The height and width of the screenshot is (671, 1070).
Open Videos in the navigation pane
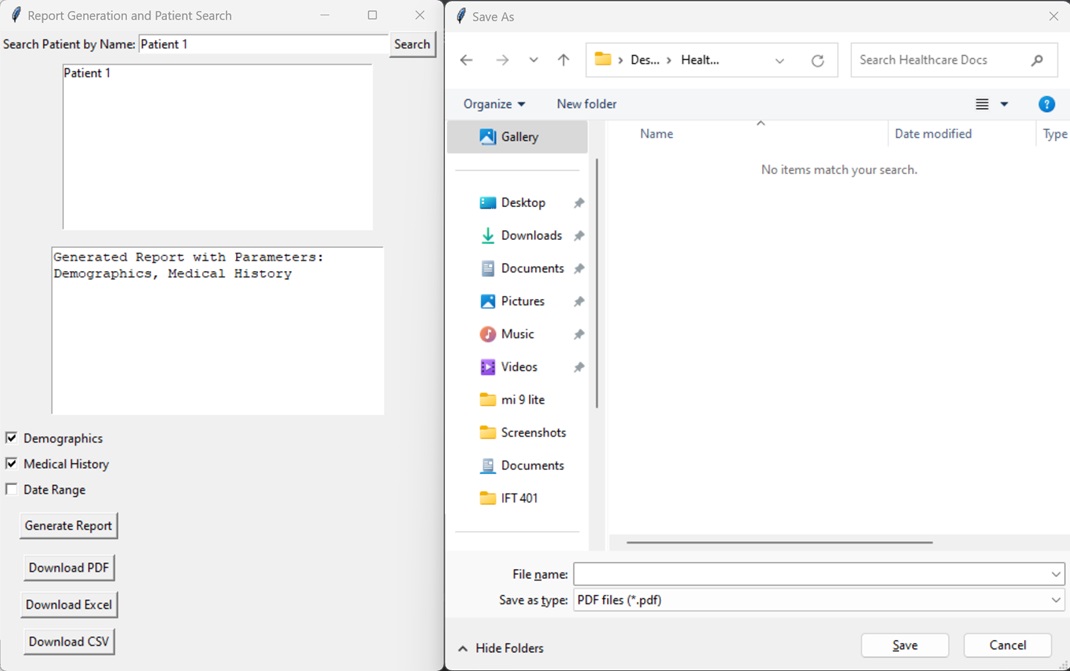[x=519, y=367]
